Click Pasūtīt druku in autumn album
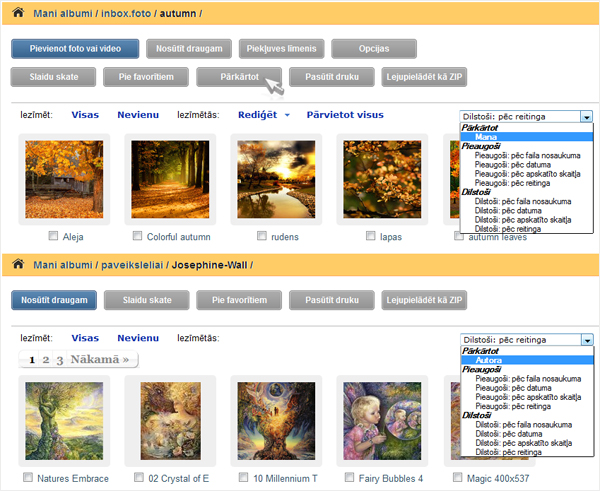600x491 pixels. [332, 77]
